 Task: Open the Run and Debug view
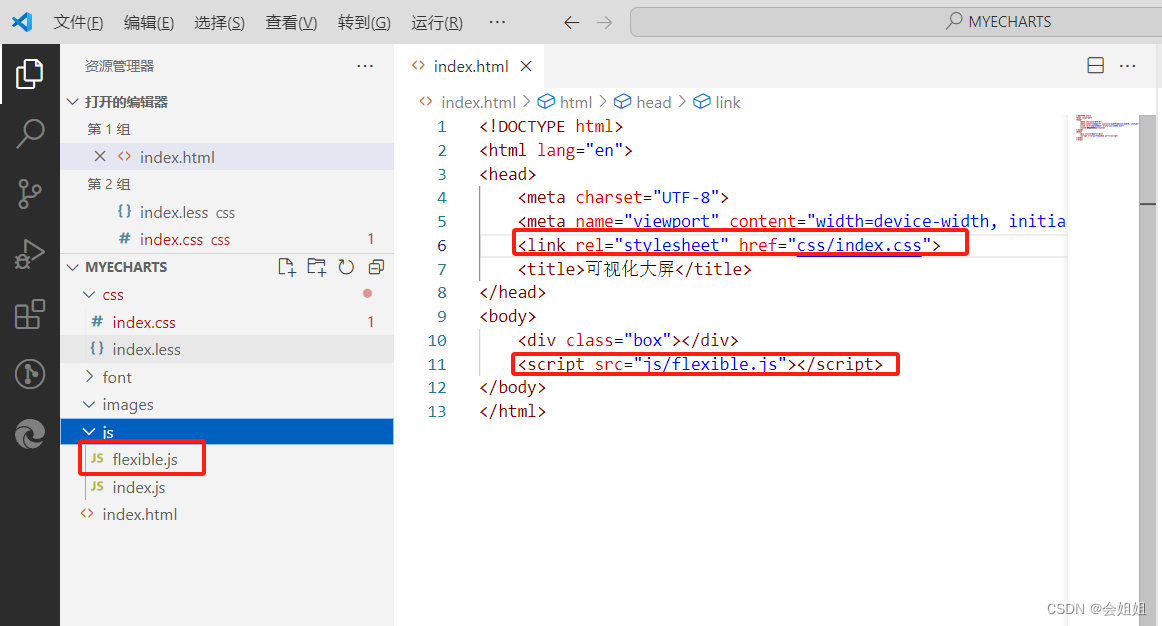click(29, 253)
